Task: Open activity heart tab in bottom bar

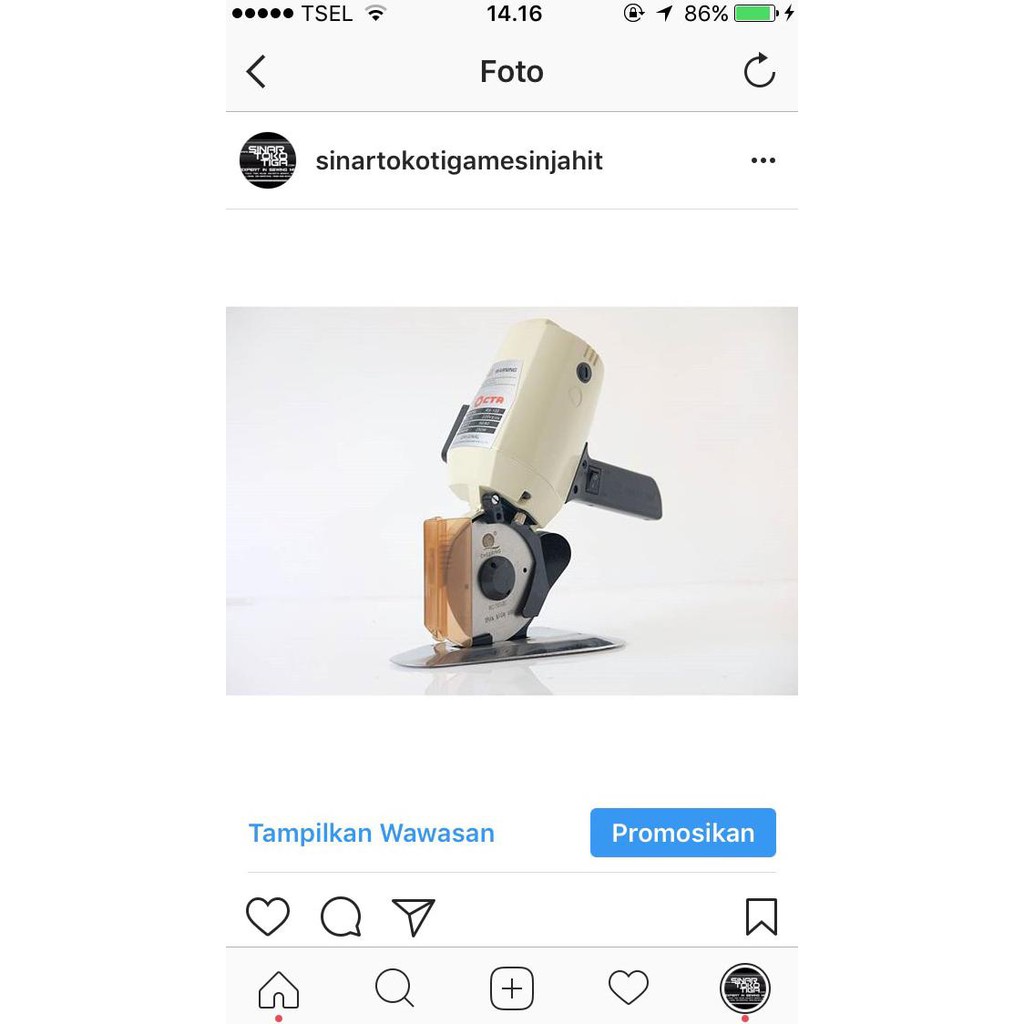Action: point(628,987)
